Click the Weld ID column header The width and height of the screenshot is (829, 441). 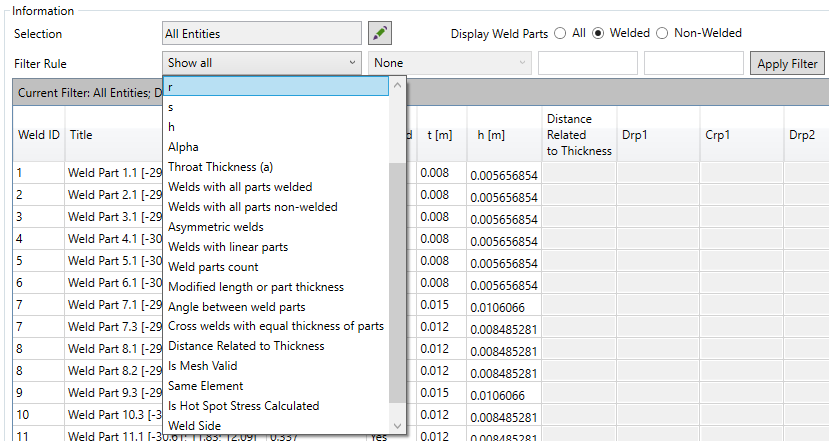[x=38, y=135]
